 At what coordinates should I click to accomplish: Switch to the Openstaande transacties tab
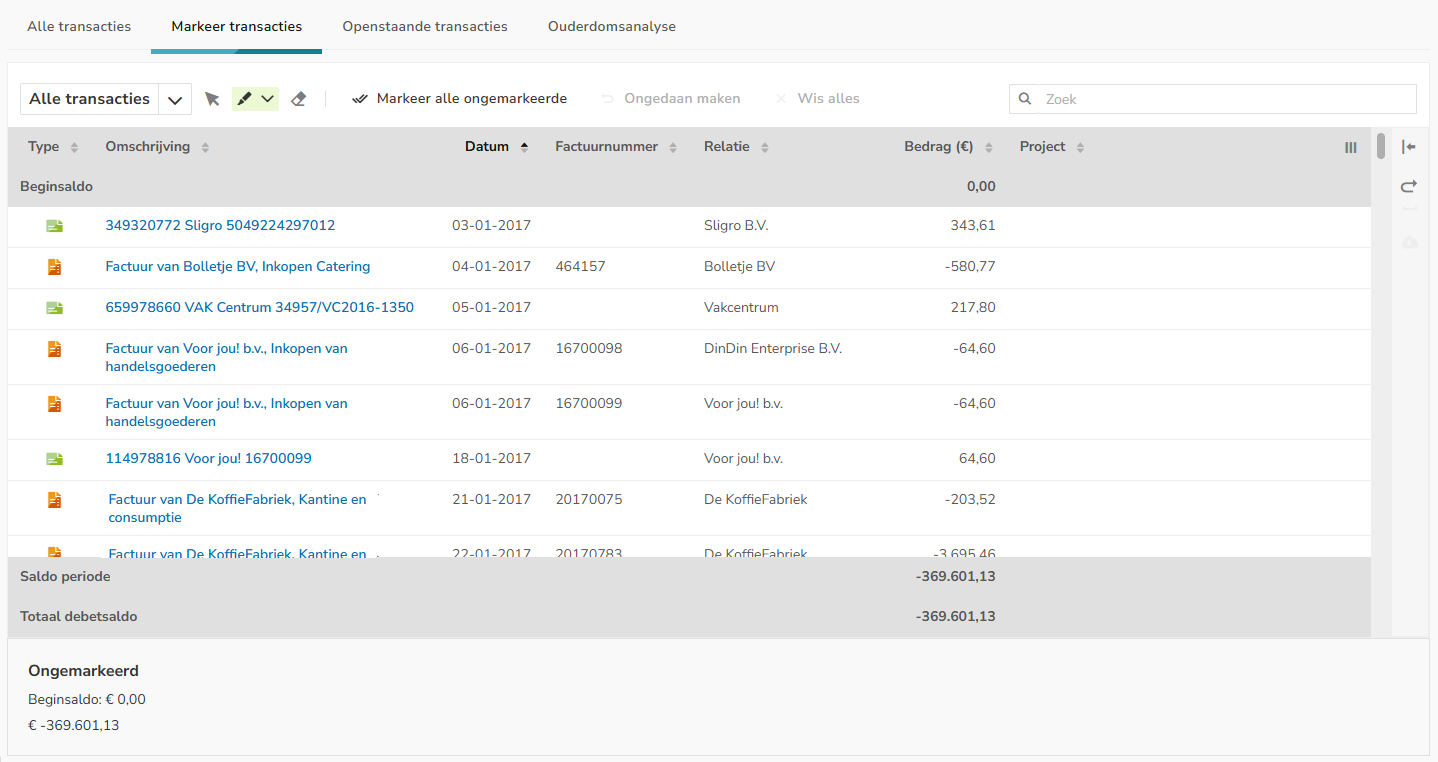(x=425, y=27)
